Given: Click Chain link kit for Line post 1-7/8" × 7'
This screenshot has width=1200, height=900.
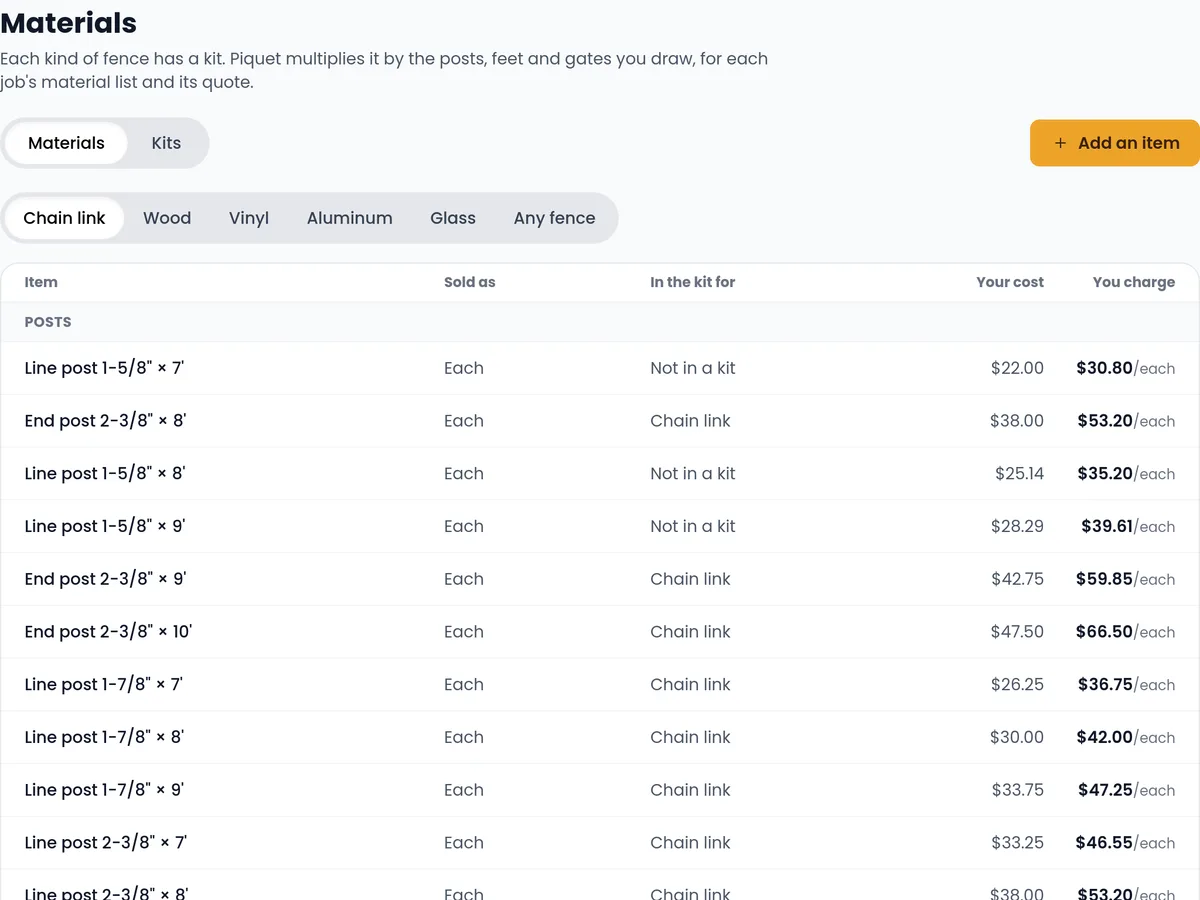Looking at the screenshot, I should coord(690,685).
